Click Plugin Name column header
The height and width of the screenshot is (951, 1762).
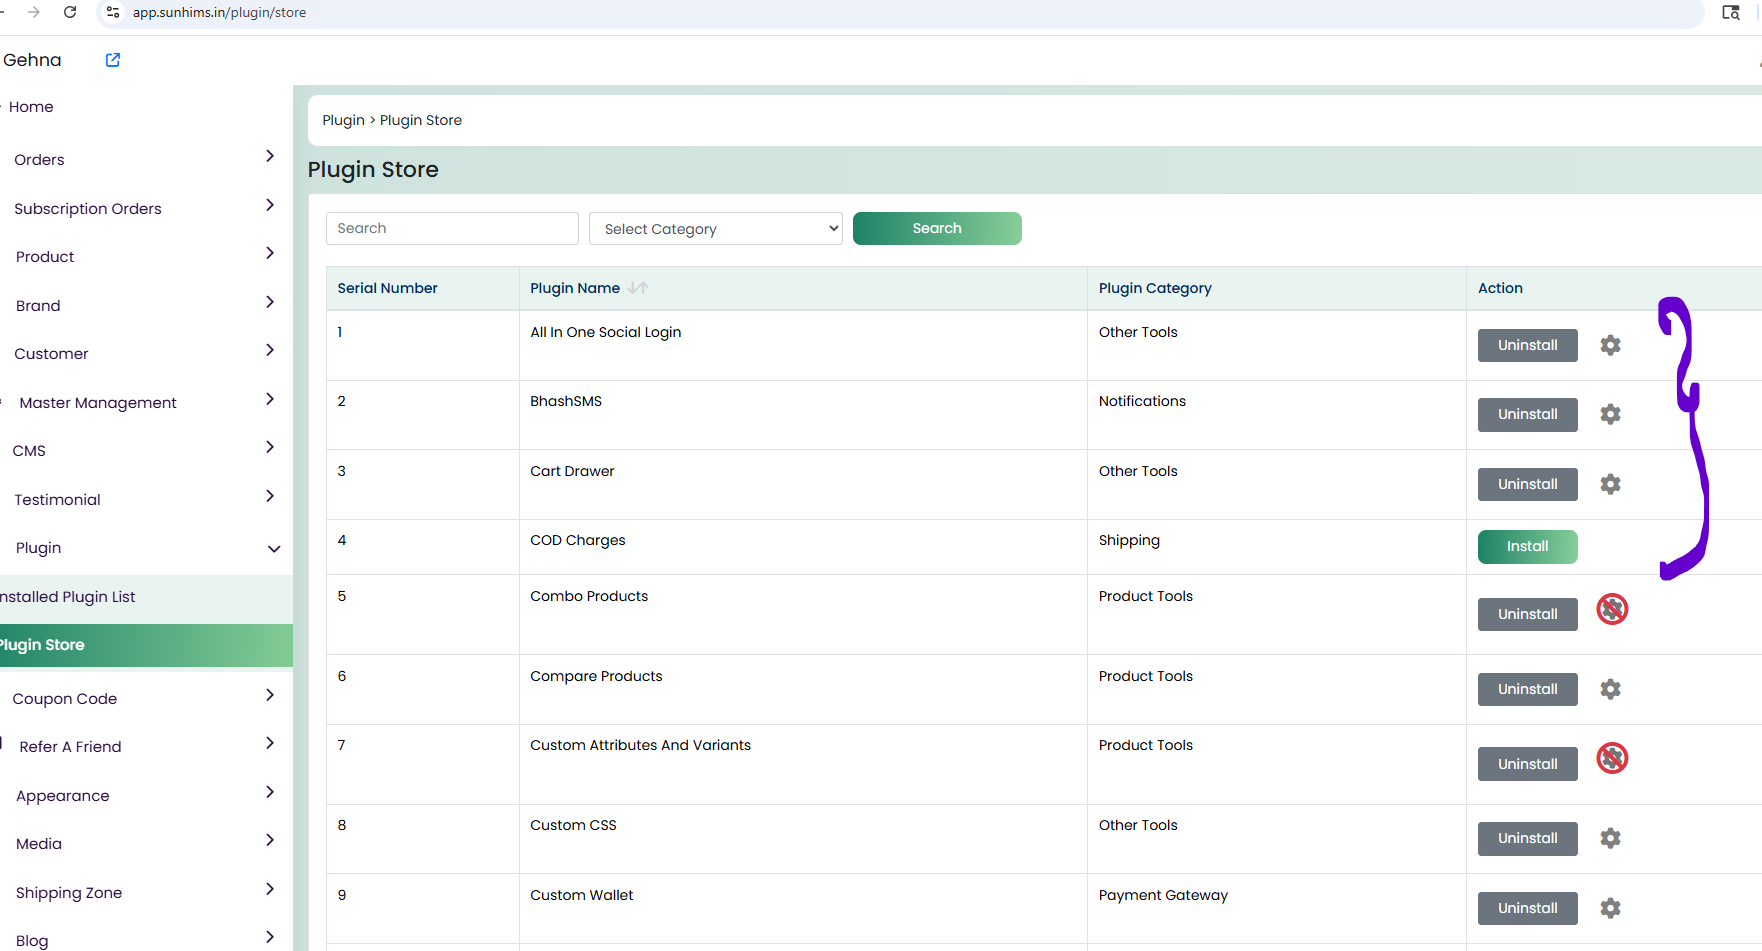[x=575, y=288]
